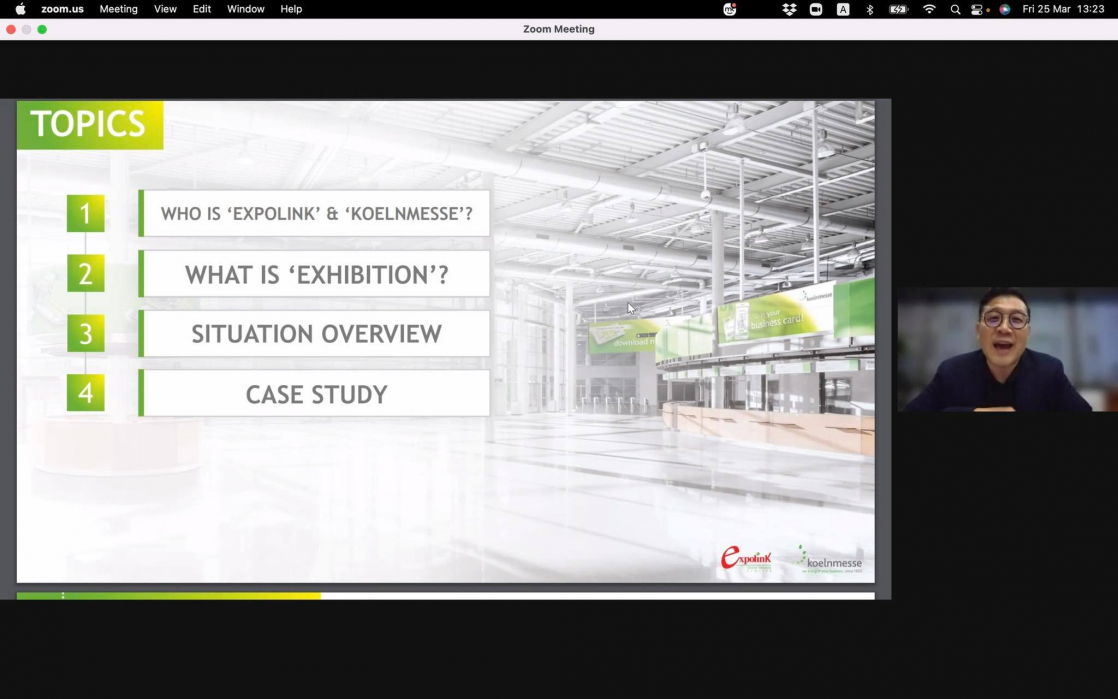Open the input source 'A' icon

[x=843, y=9]
